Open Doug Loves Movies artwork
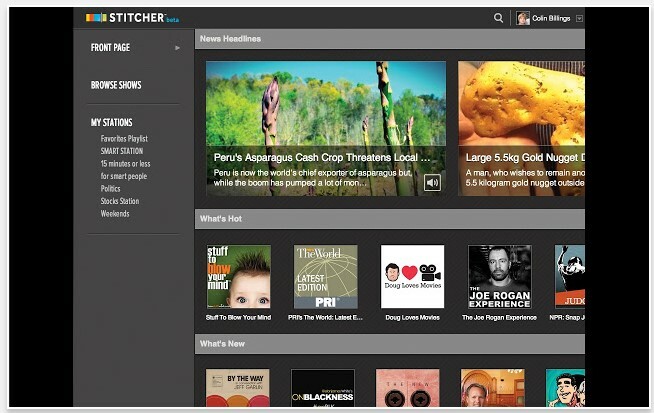Screen dimensions: 654x413 pyautogui.click(x=413, y=277)
